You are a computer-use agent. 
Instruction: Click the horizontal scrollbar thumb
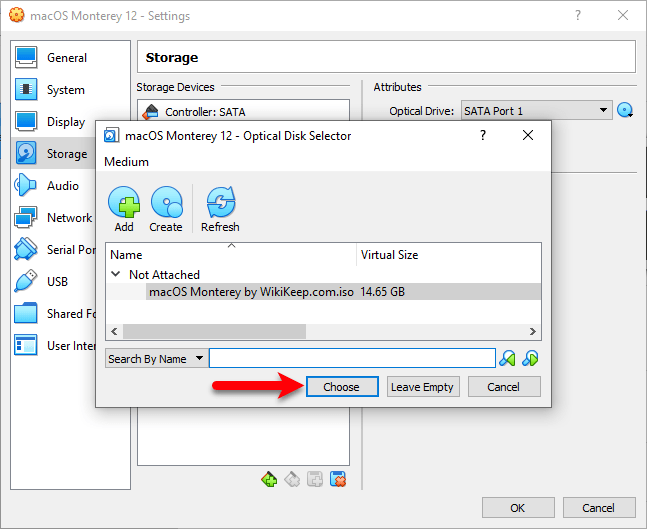click(214, 331)
